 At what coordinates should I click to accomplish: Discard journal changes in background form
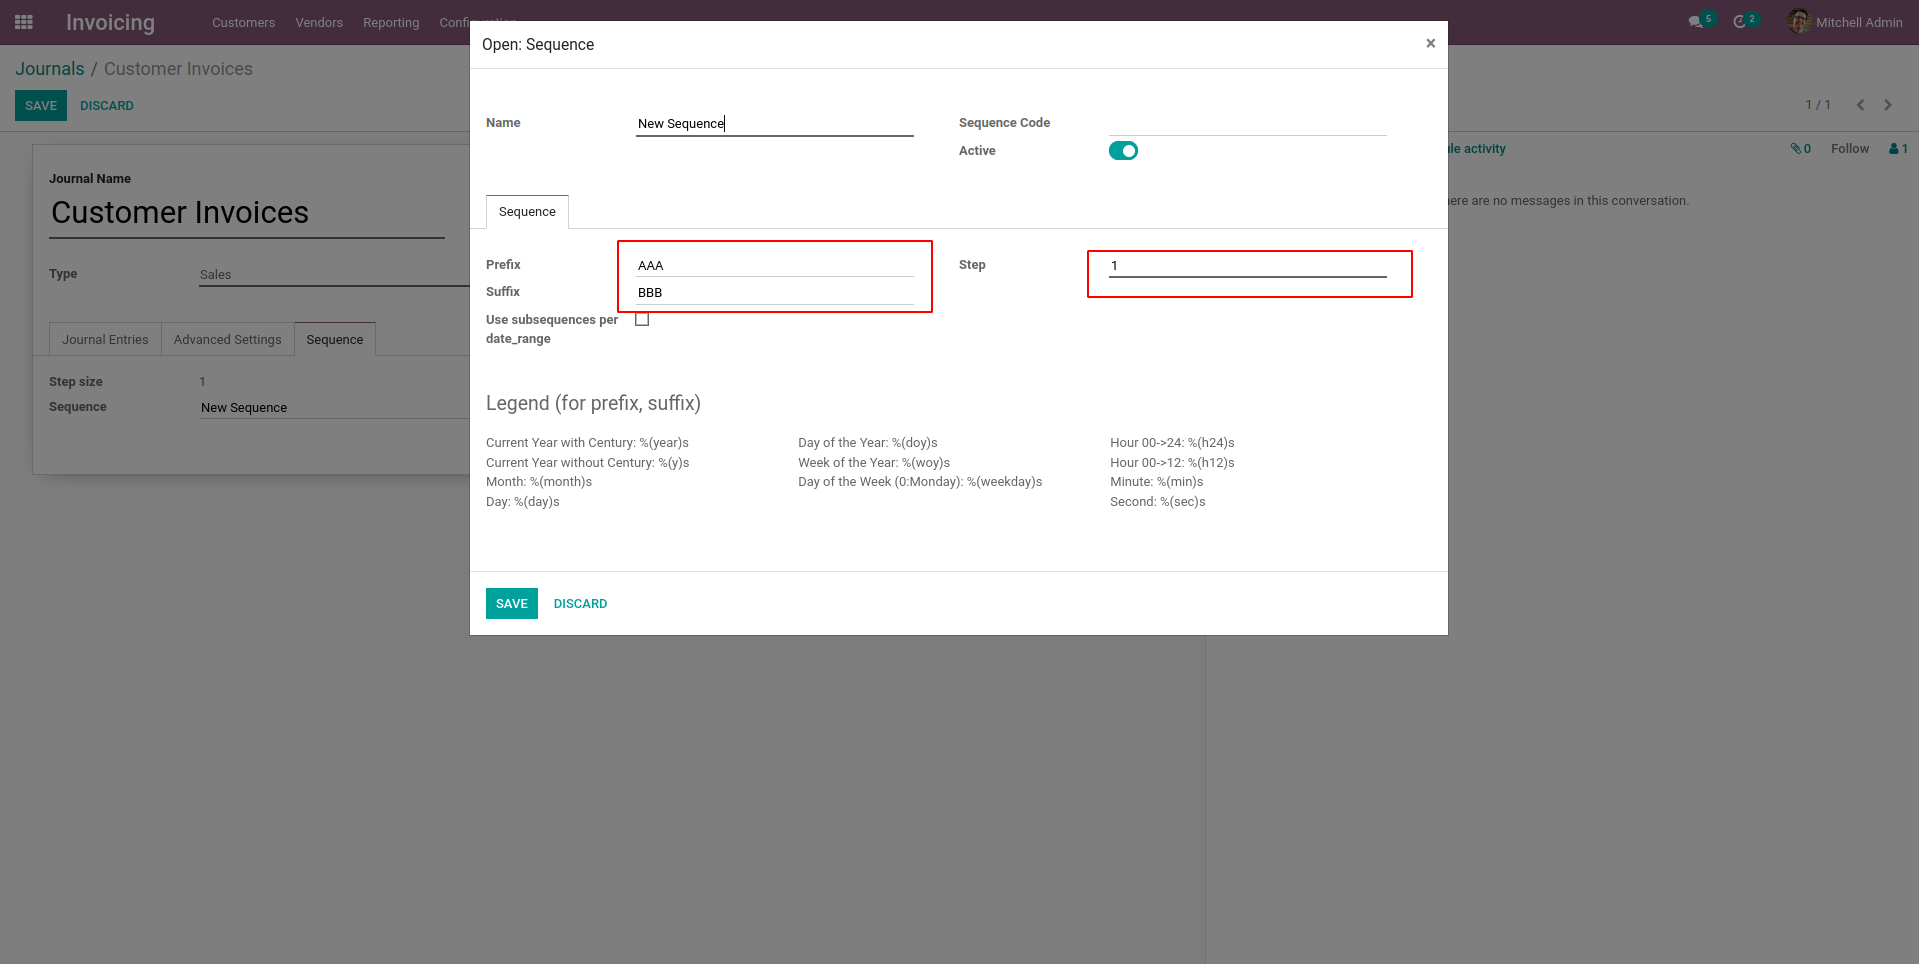[107, 106]
